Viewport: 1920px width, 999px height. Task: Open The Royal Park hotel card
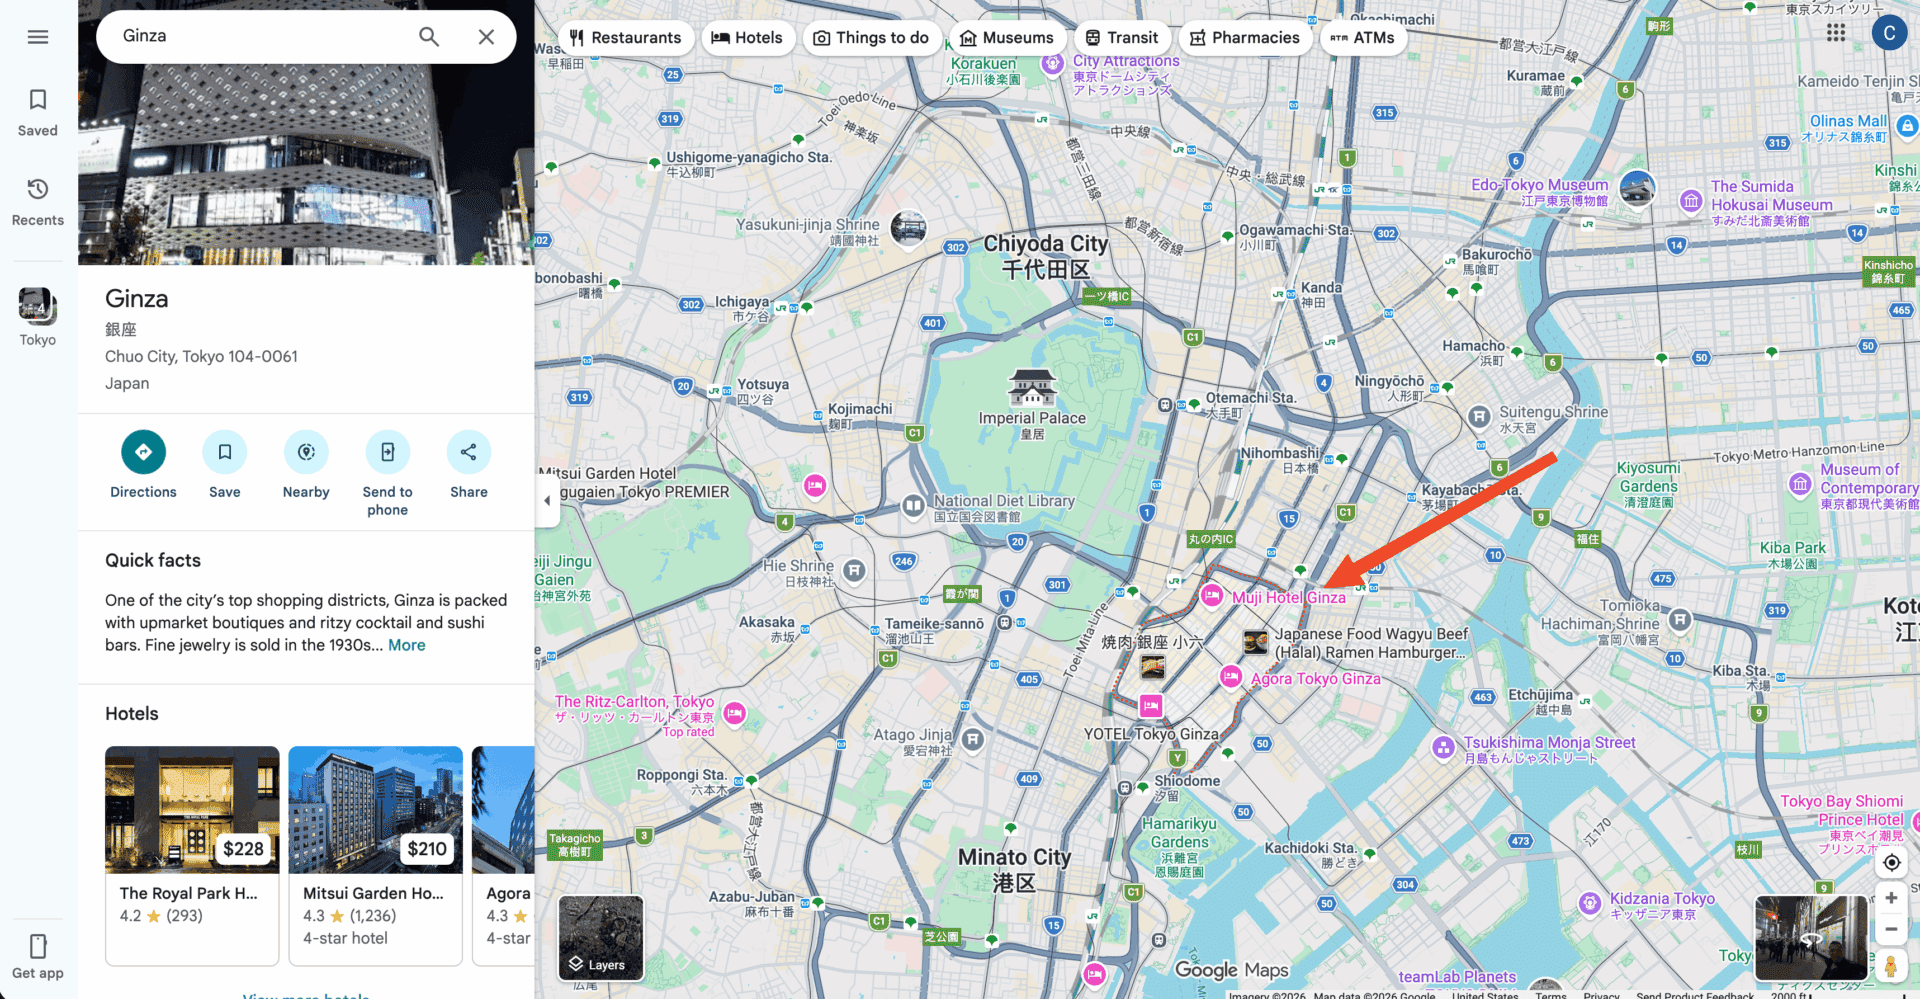tap(192, 854)
